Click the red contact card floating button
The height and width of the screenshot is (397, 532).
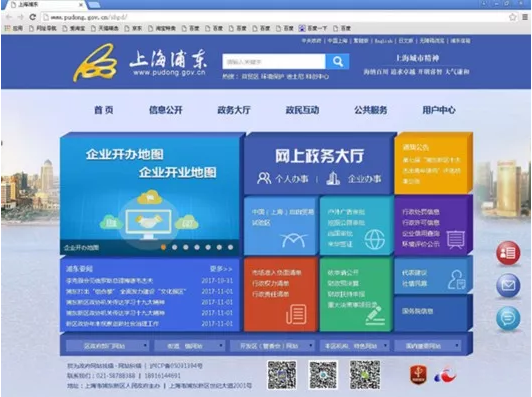[x=508, y=252]
